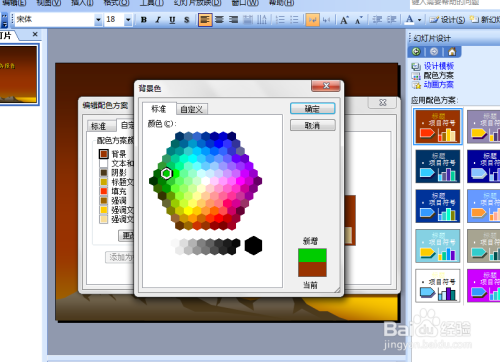This screenshot has height=362, width=500.
Task: Toggle underline formatting in toolbar
Action: click(x=172, y=20)
